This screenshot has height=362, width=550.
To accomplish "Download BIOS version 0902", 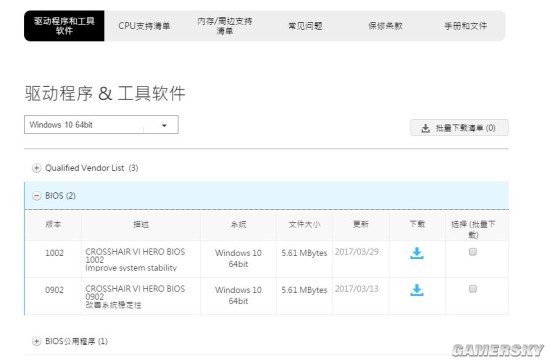I will 417,290.
